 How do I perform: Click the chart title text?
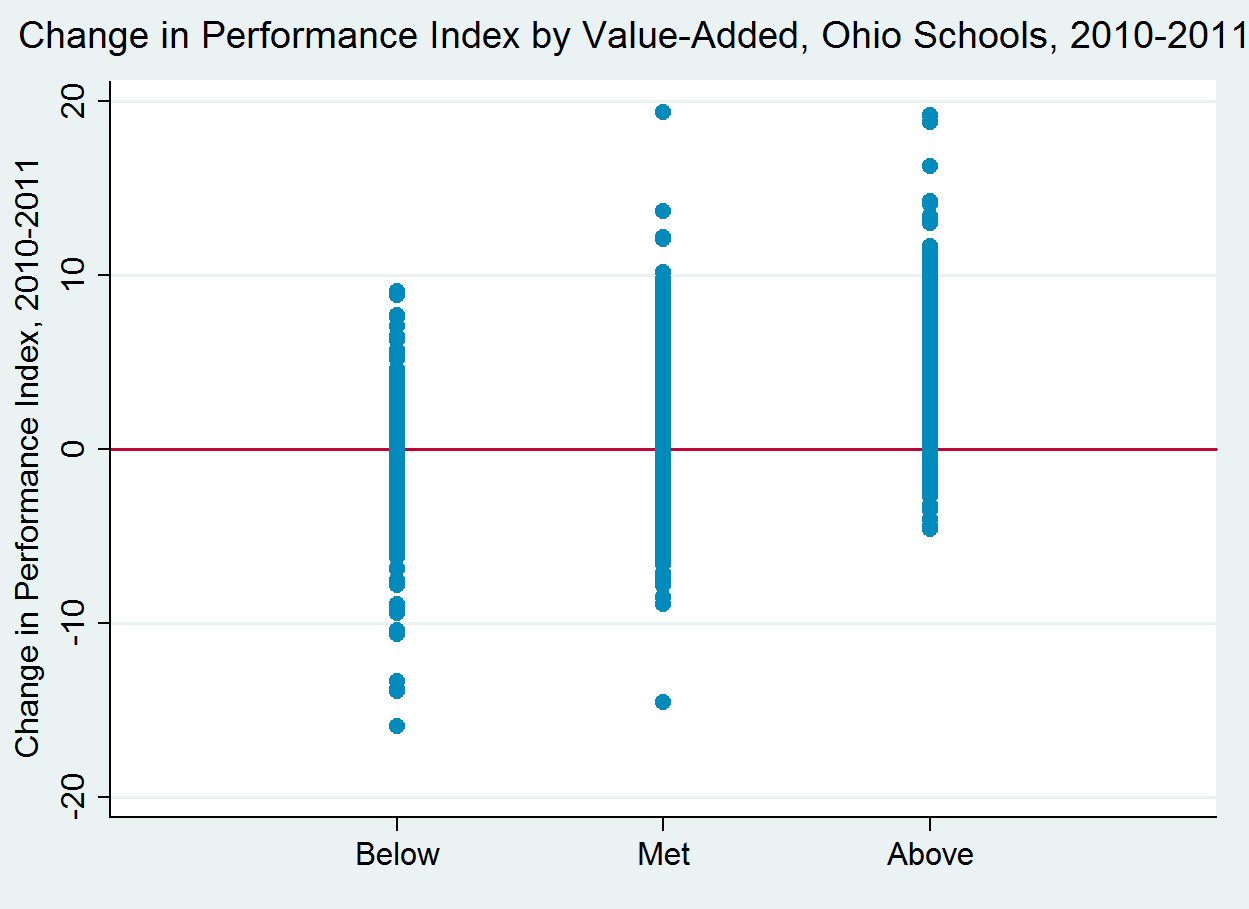pyautogui.click(x=632, y=37)
